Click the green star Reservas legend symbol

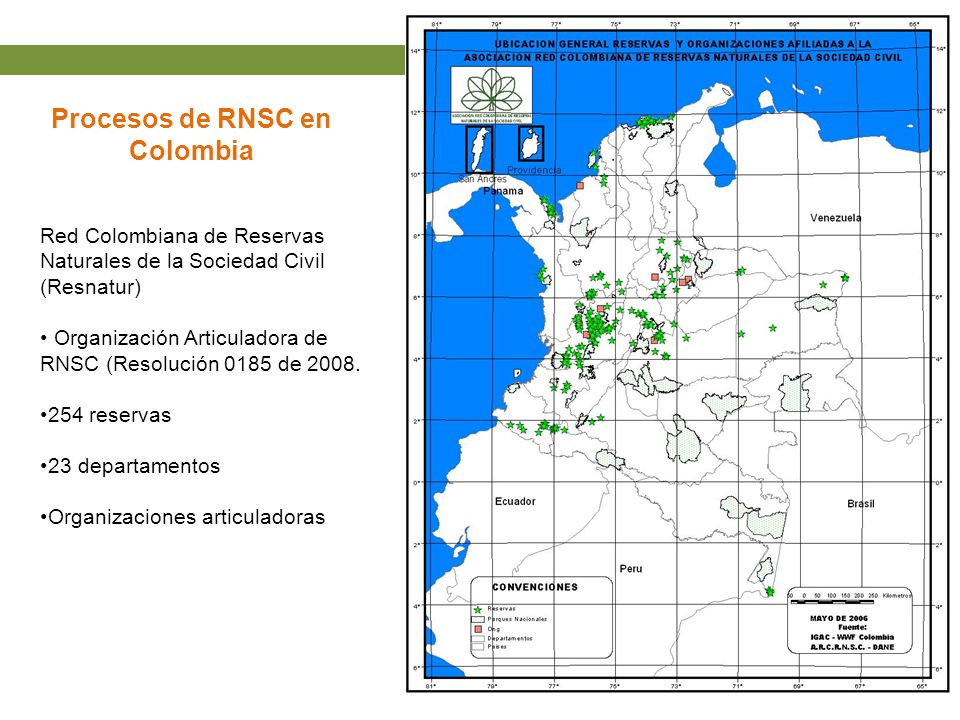coord(478,610)
